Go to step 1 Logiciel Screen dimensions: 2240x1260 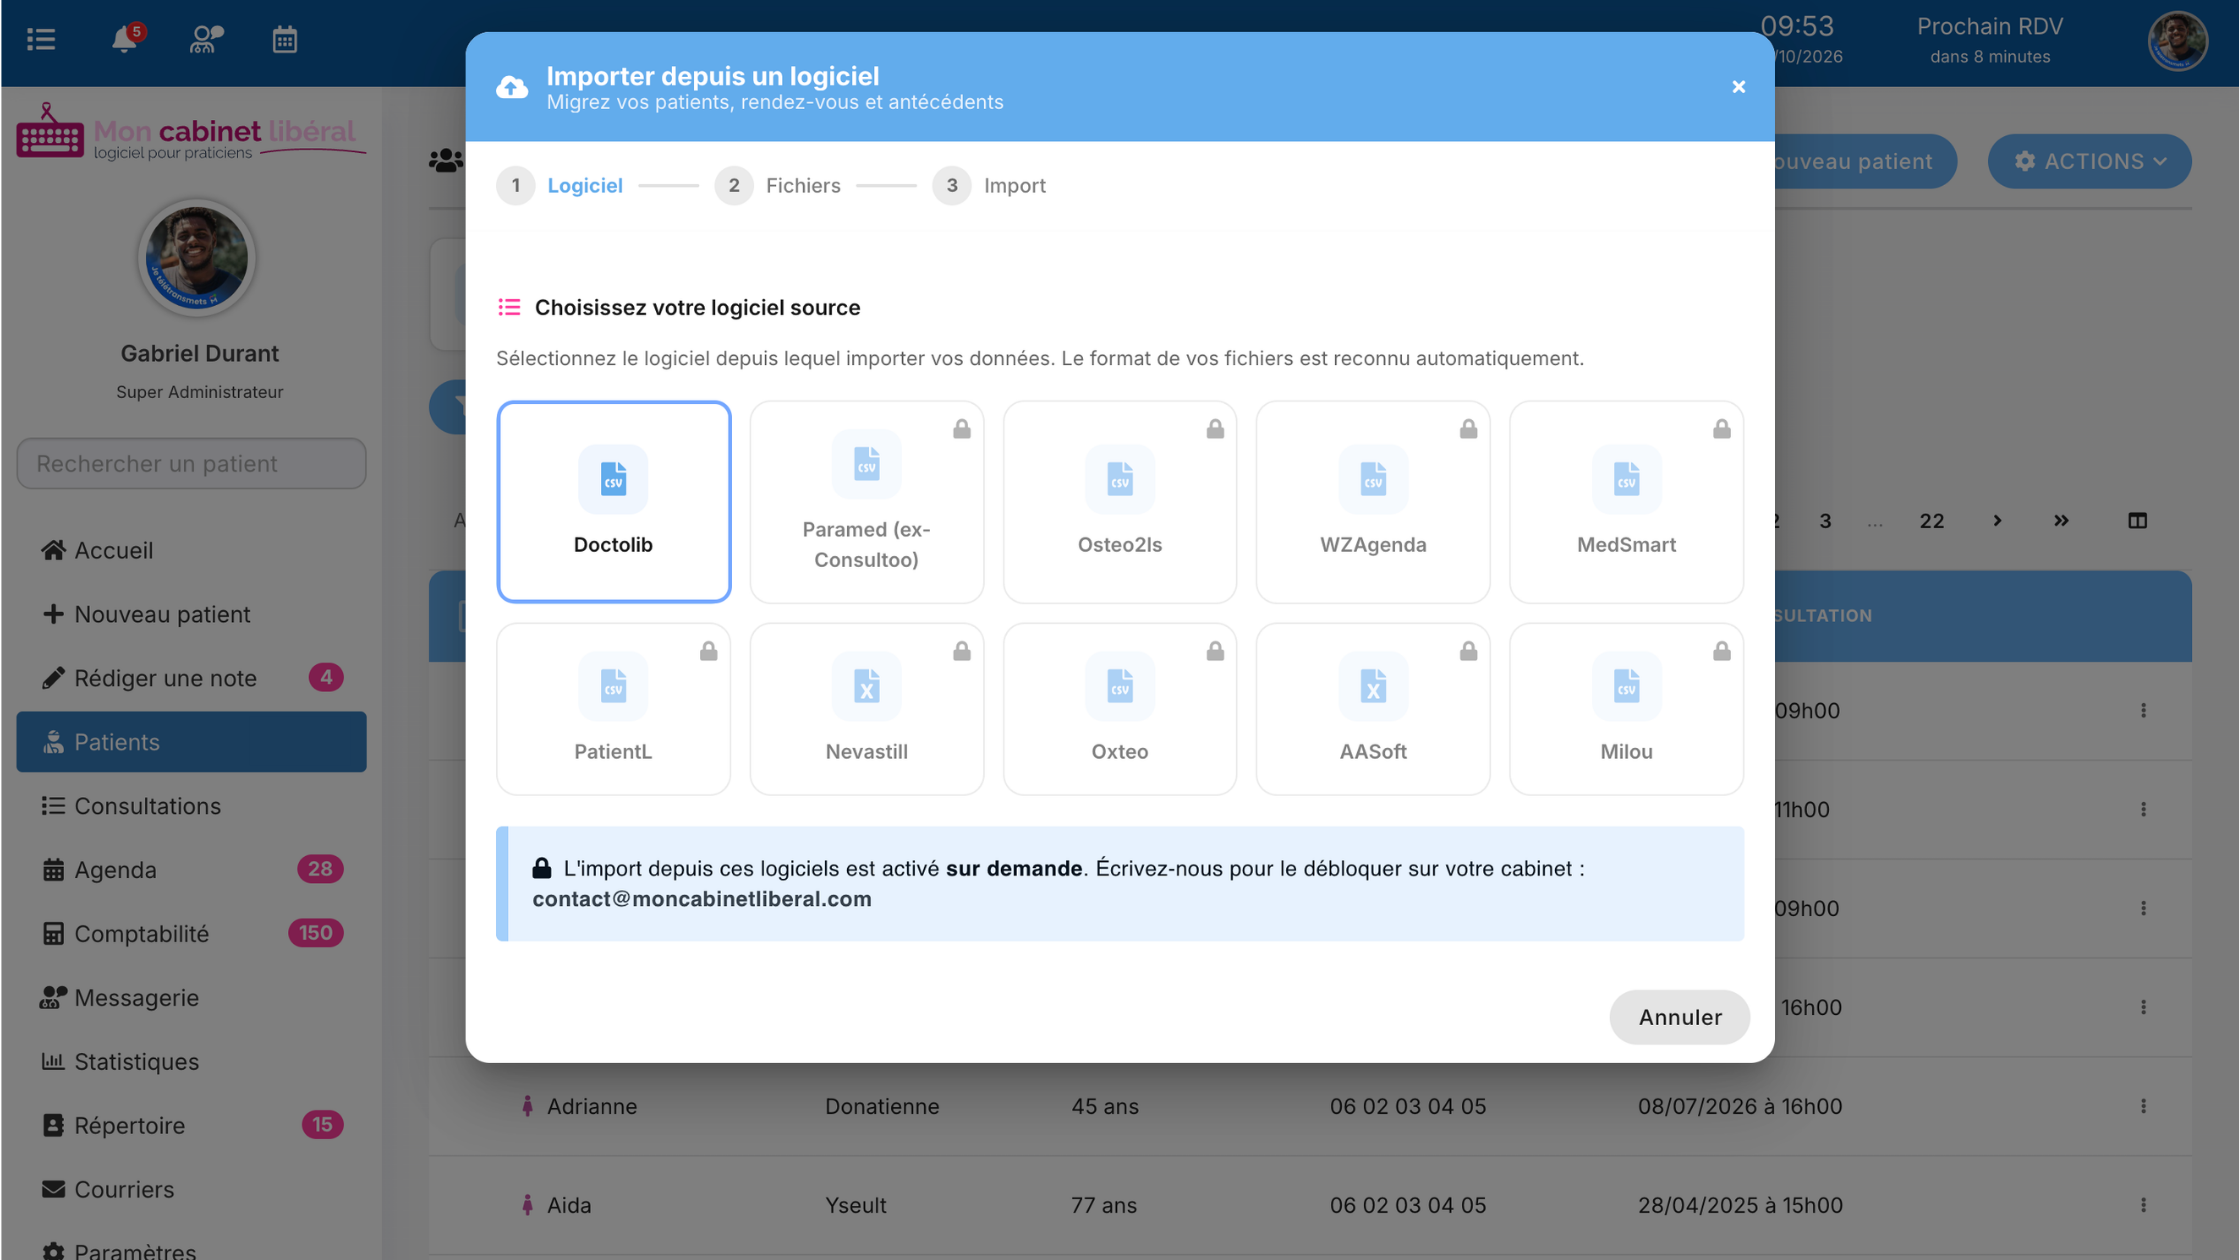pos(560,186)
